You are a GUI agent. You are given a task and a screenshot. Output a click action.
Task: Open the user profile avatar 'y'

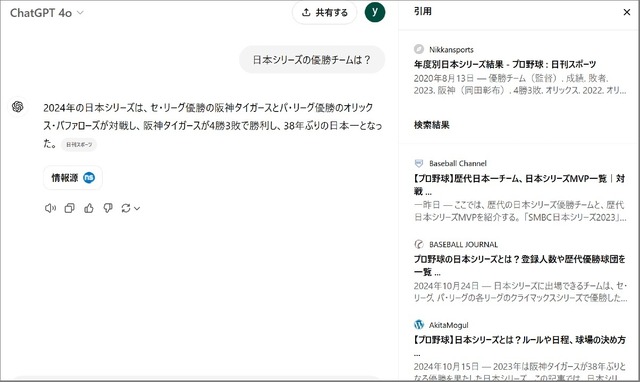tap(375, 12)
